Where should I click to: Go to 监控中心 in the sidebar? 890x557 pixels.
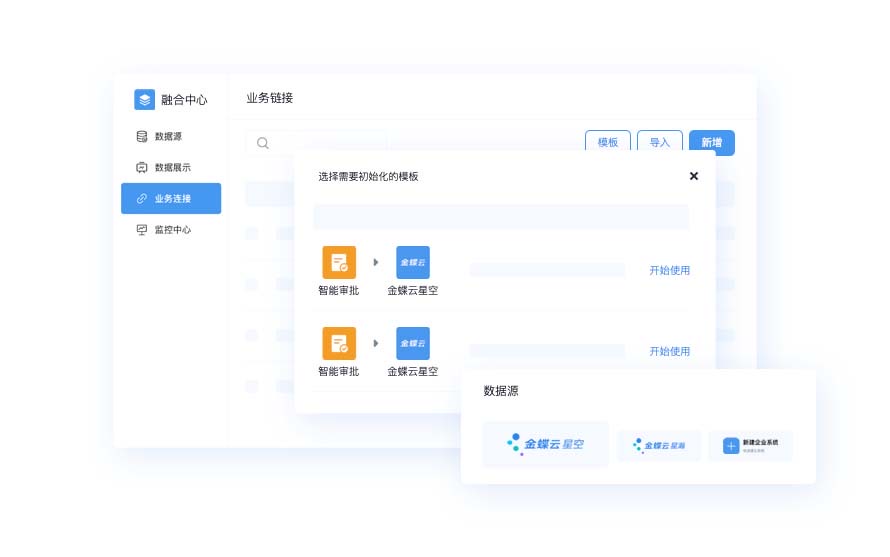click(171, 229)
